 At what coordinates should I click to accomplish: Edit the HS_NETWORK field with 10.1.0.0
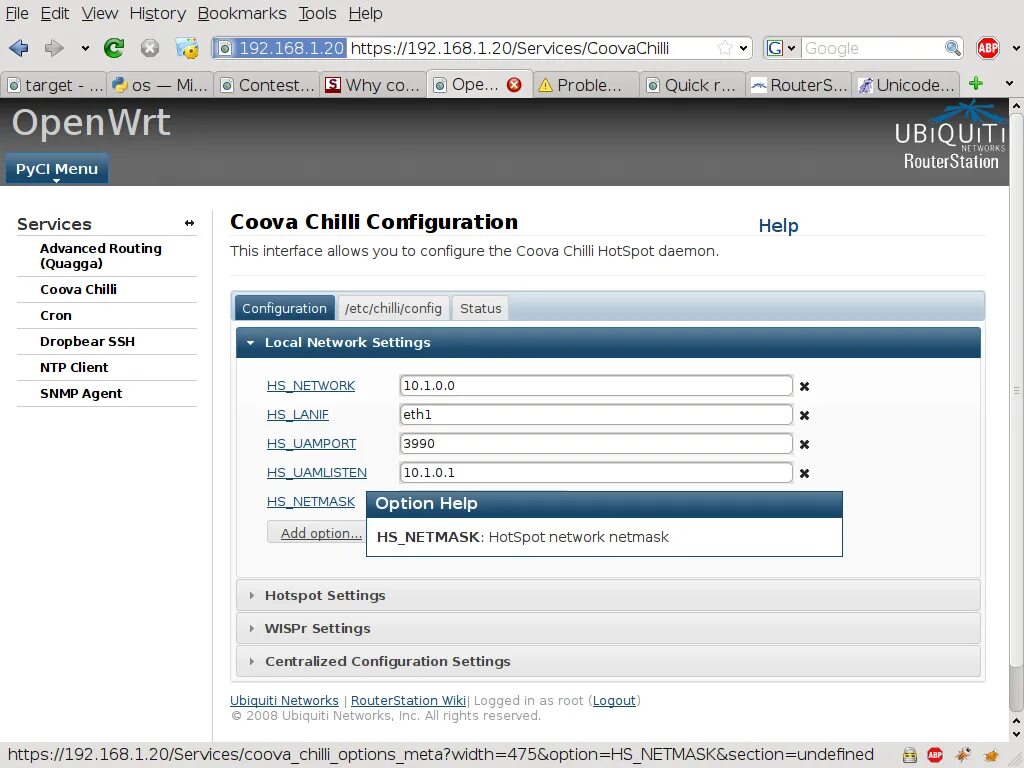click(x=596, y=386)
